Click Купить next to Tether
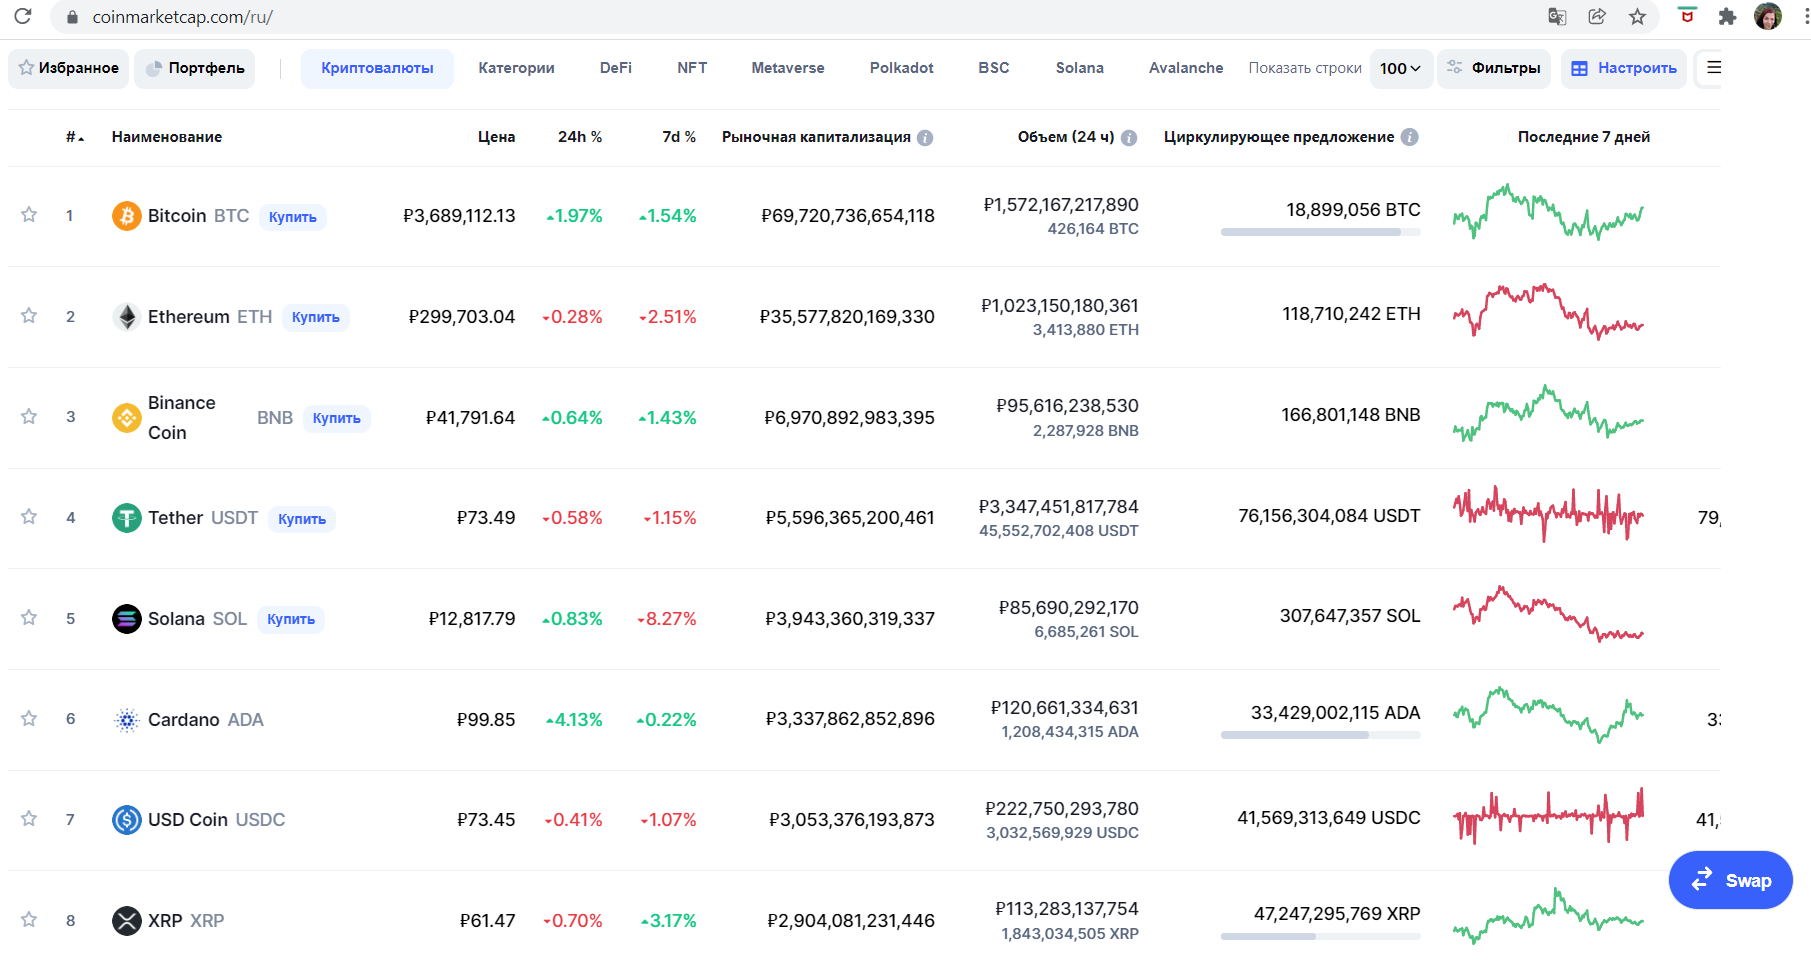Image resolution: width=1811 pixels, height=967 pixels. [302, 519]
